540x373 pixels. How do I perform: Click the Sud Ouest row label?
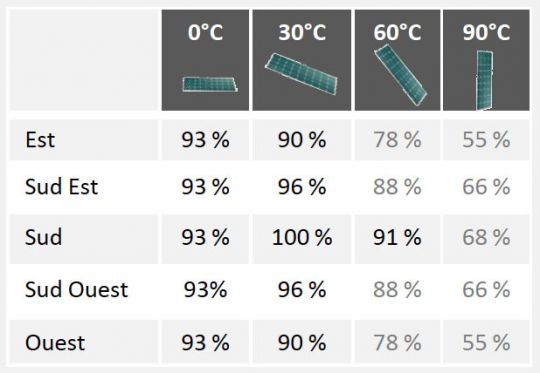tap(76, 289)
